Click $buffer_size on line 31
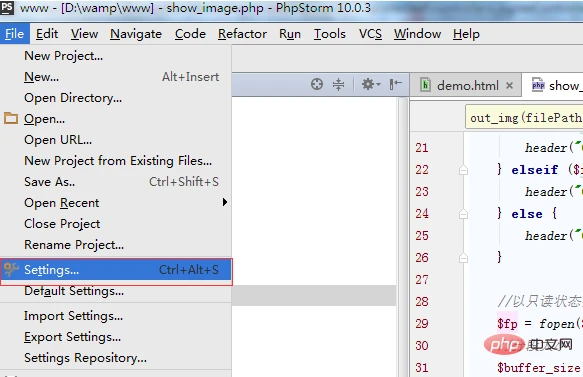Image resolution: width=583 pixels, height=377 pixels. coord(539,368)
